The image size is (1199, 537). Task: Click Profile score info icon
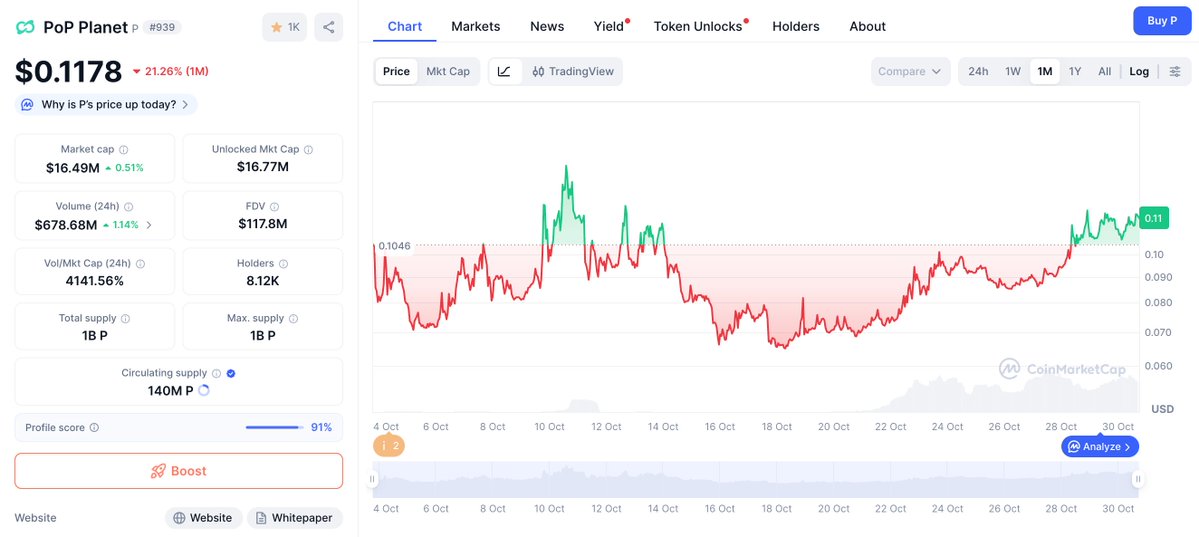point(94,427)
